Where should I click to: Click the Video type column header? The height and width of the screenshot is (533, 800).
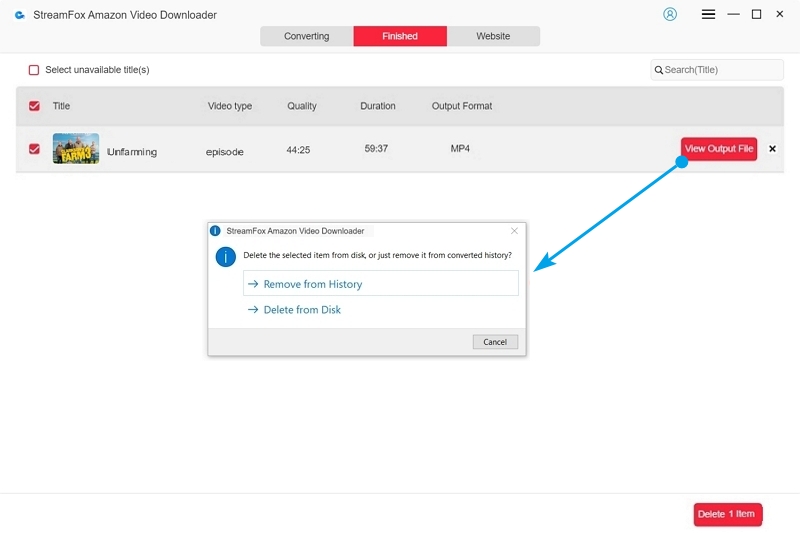230,106
